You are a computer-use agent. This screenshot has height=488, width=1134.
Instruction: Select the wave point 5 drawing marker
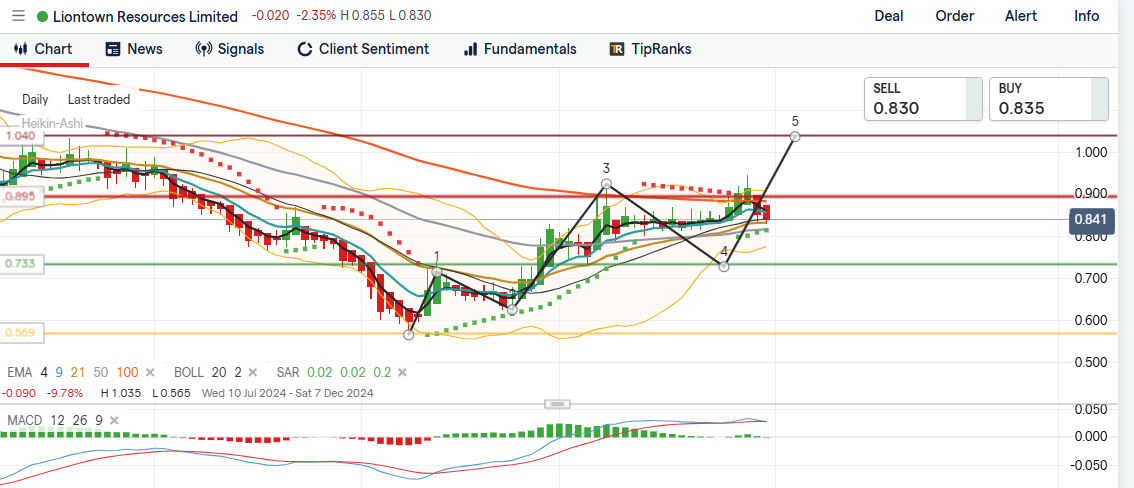pos(795,136)
